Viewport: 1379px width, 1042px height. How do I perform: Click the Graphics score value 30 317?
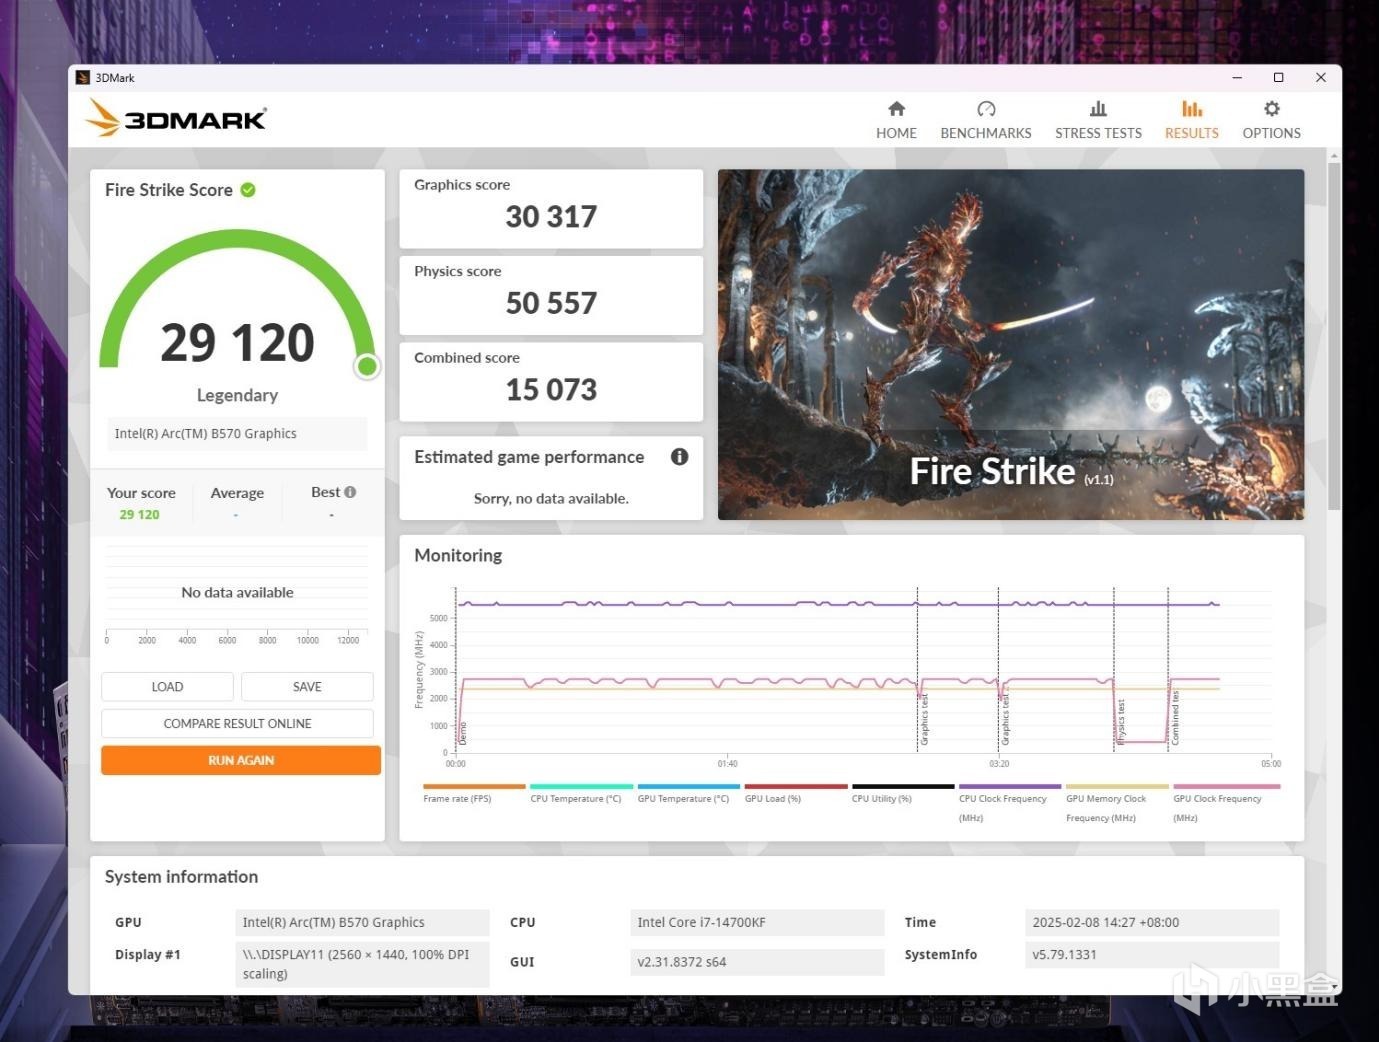click(x=551, y=217)
